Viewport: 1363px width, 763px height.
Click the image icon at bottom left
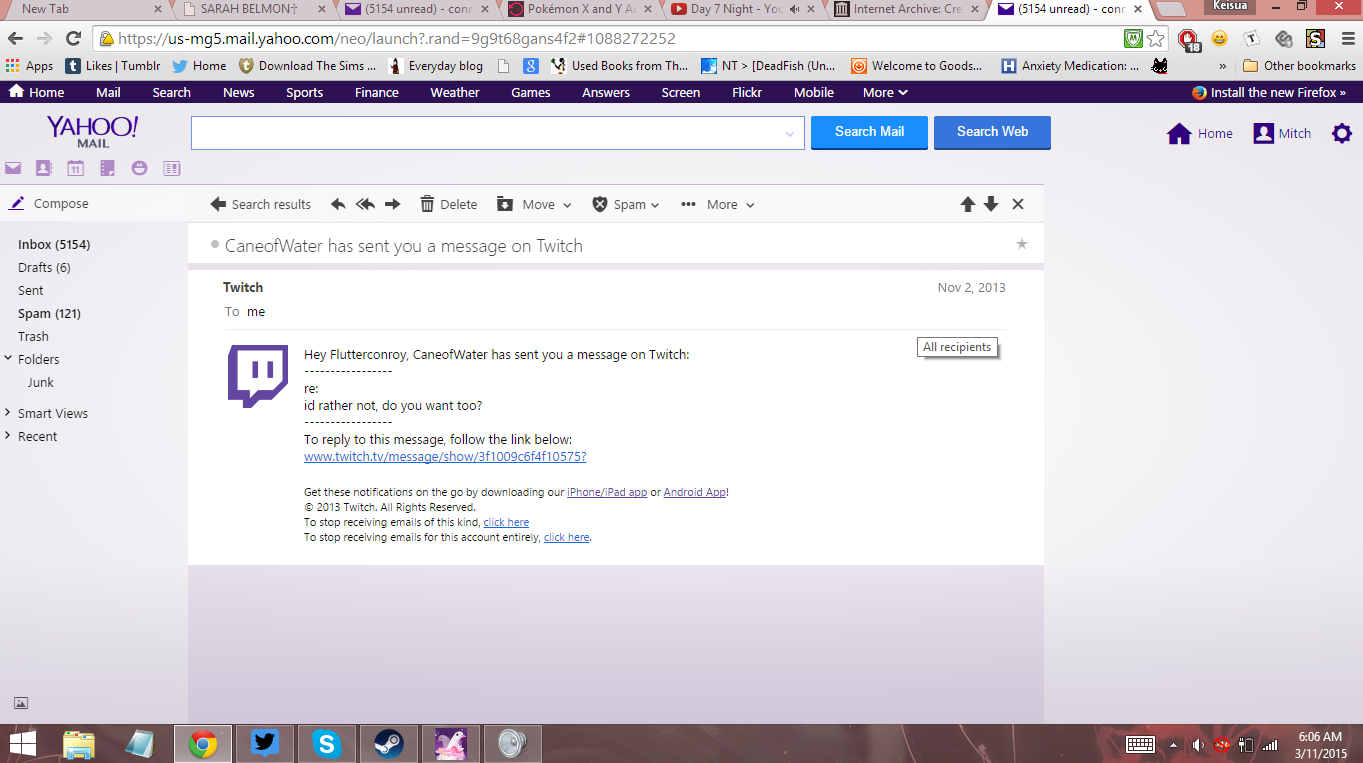click(x=21, y=703)
